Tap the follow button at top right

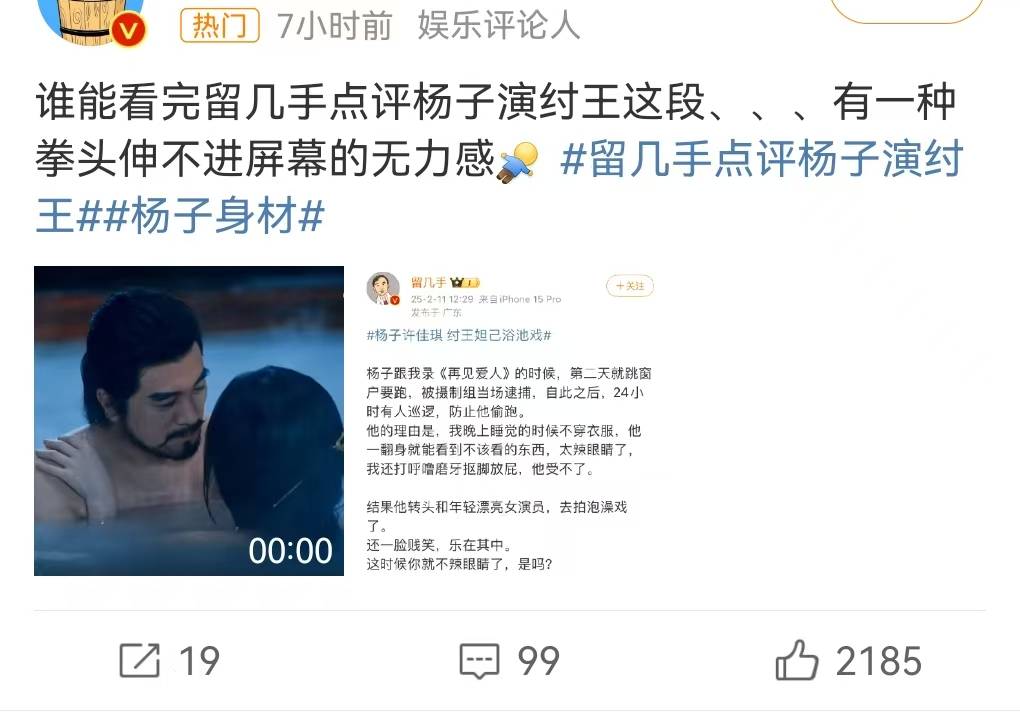907,8
